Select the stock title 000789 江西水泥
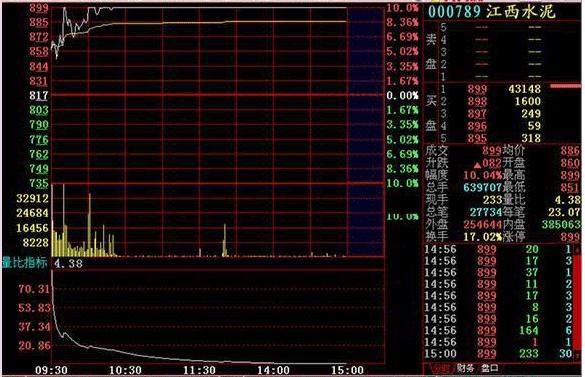Screen dimensions: 585x377 (492, 12)
